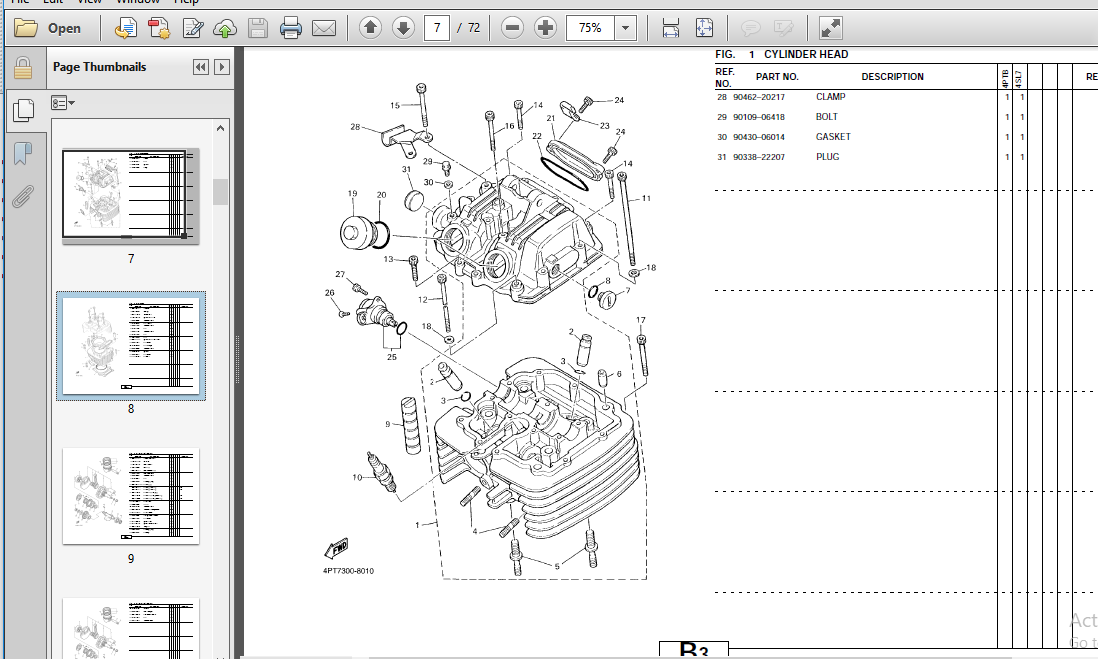Click part number 90462-20217
The width and height of the screenshot is (1098, 659).
tap(759, 97)
